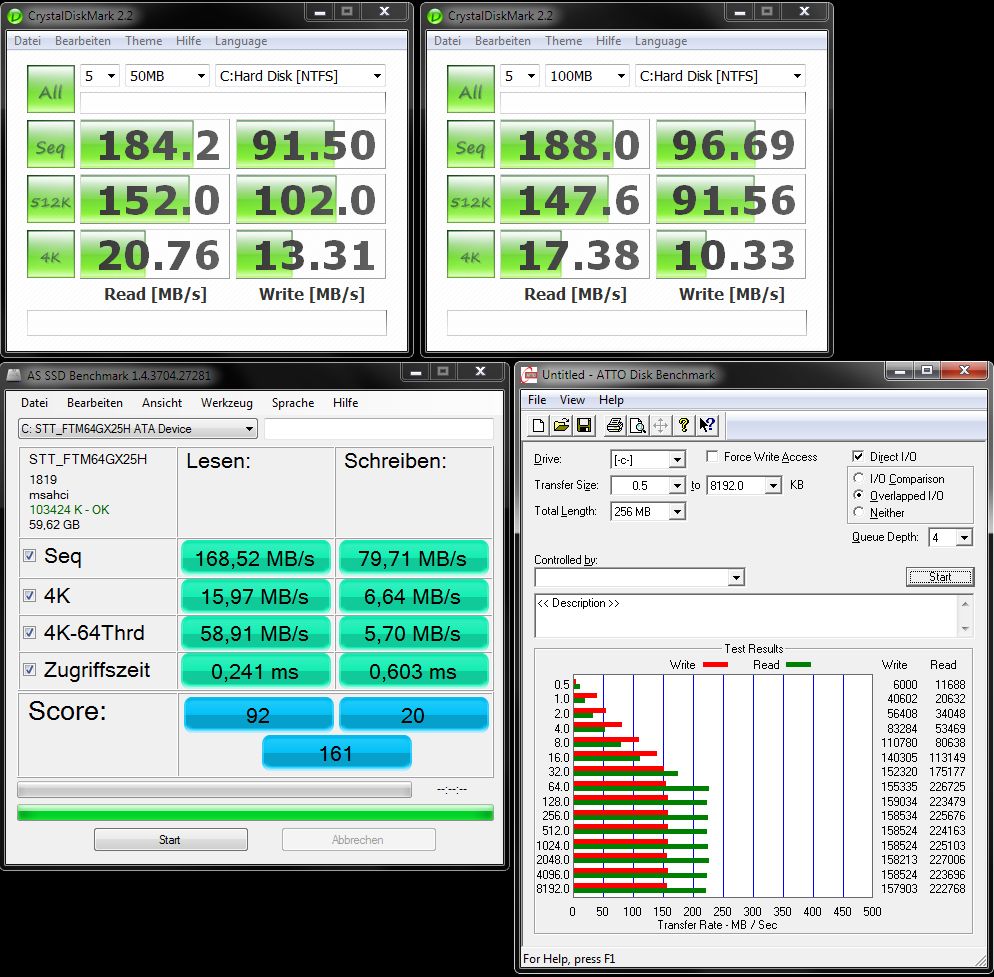Click Start button in ATTO Disk Benchmark

(939, 577)
